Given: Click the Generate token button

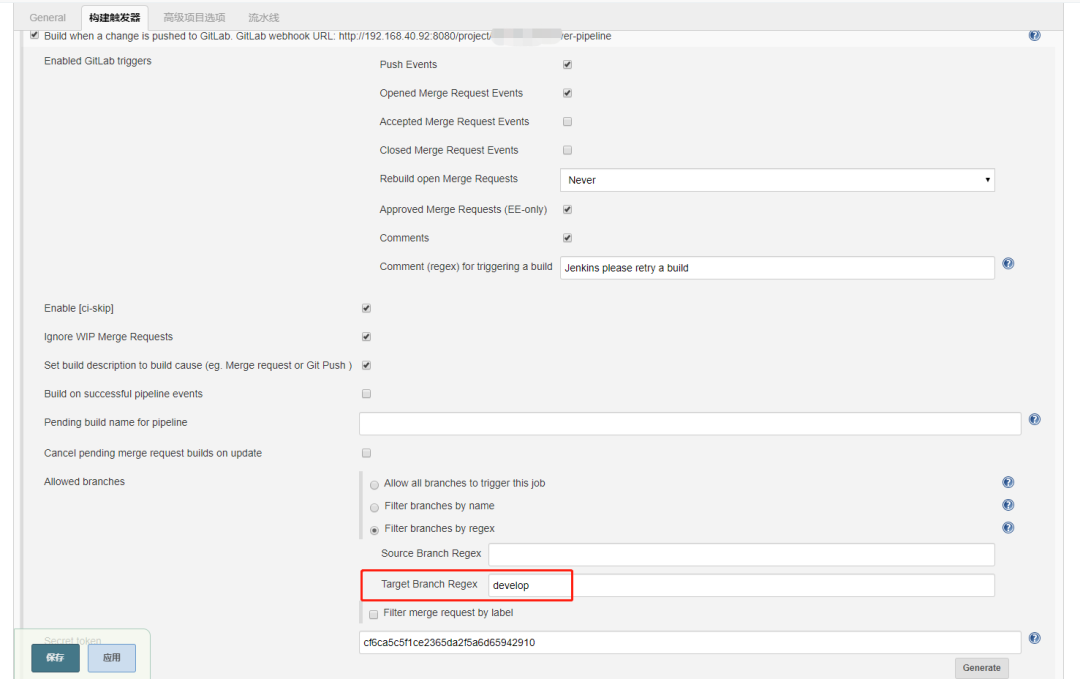Looking at the screenshot, I should [x=981, y=668].
